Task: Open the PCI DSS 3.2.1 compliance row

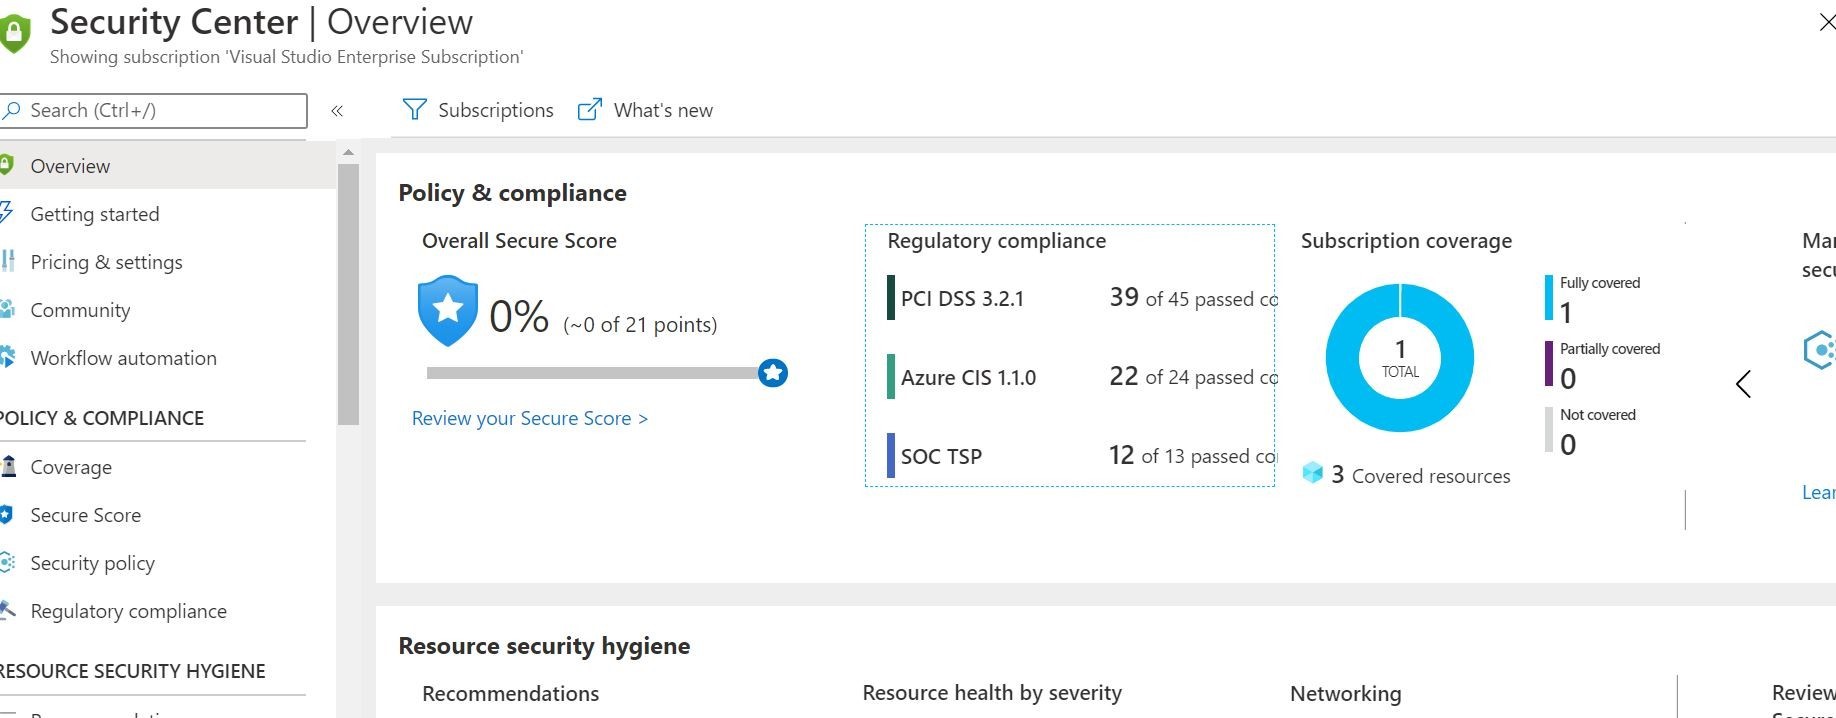Action: point(1081,298)
